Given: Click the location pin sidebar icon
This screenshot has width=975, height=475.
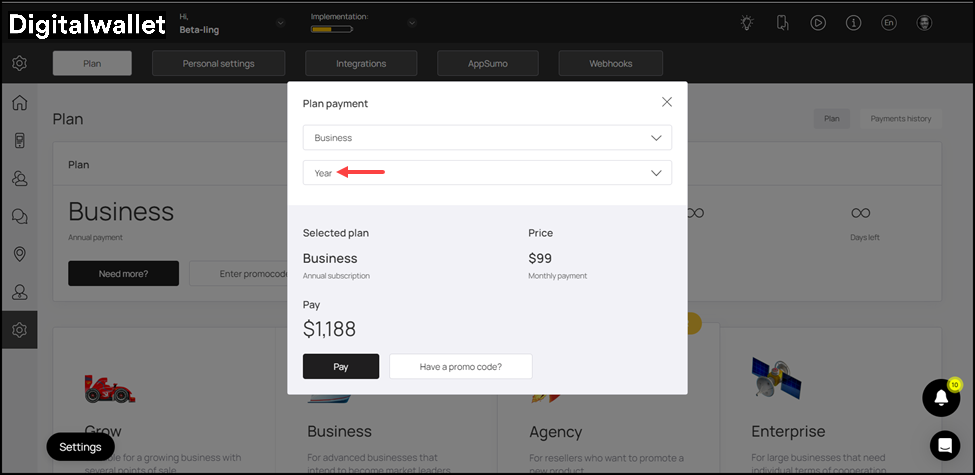Looking at the screenshot, I should [19, 254].
